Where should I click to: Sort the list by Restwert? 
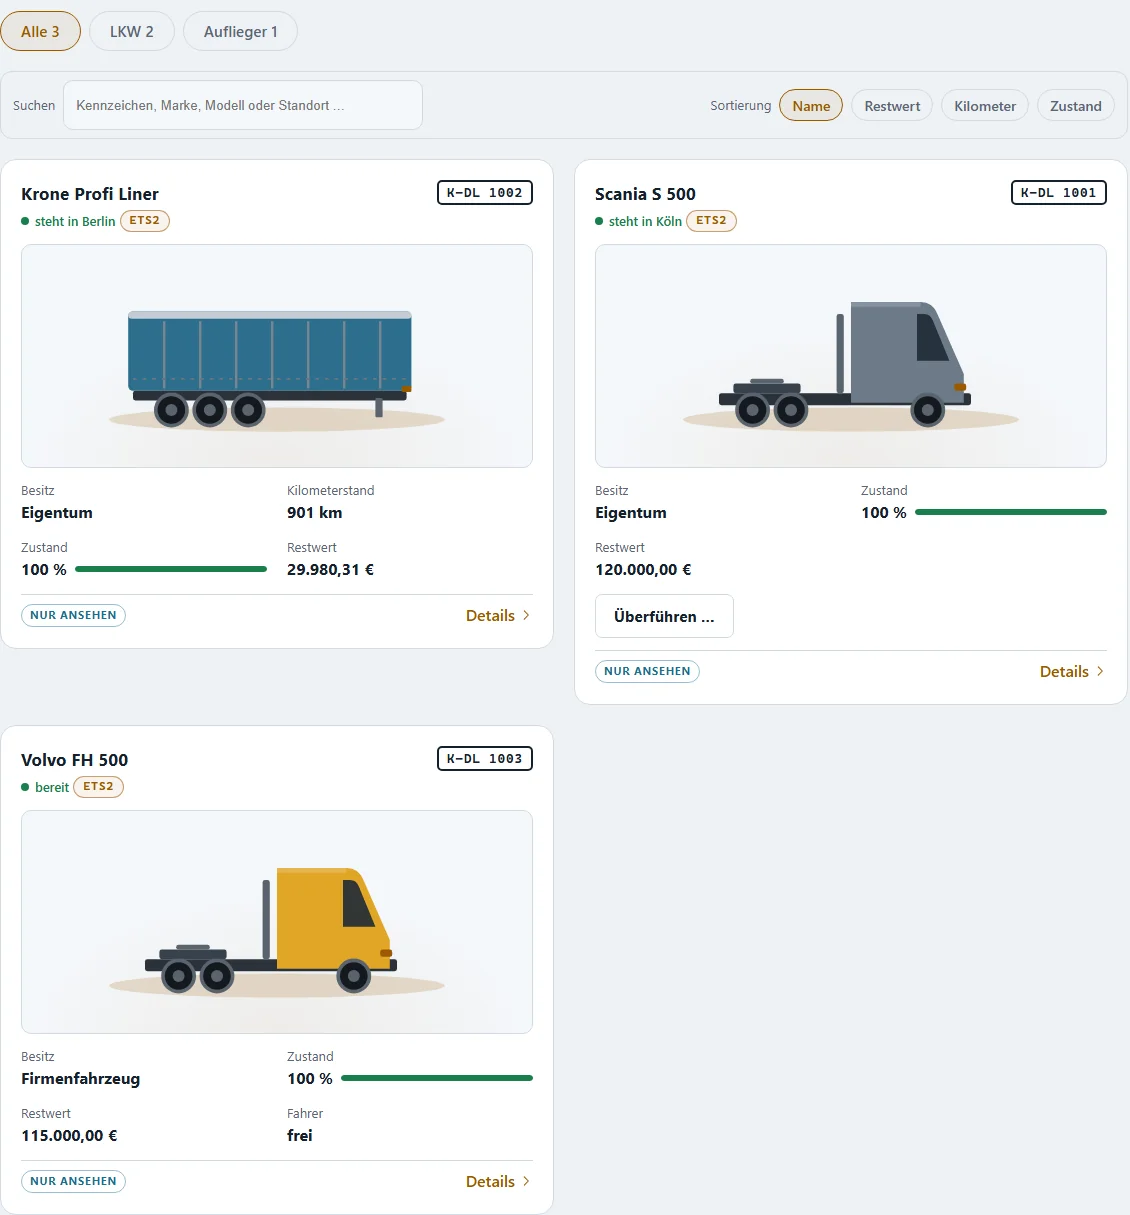click(892, 105)
